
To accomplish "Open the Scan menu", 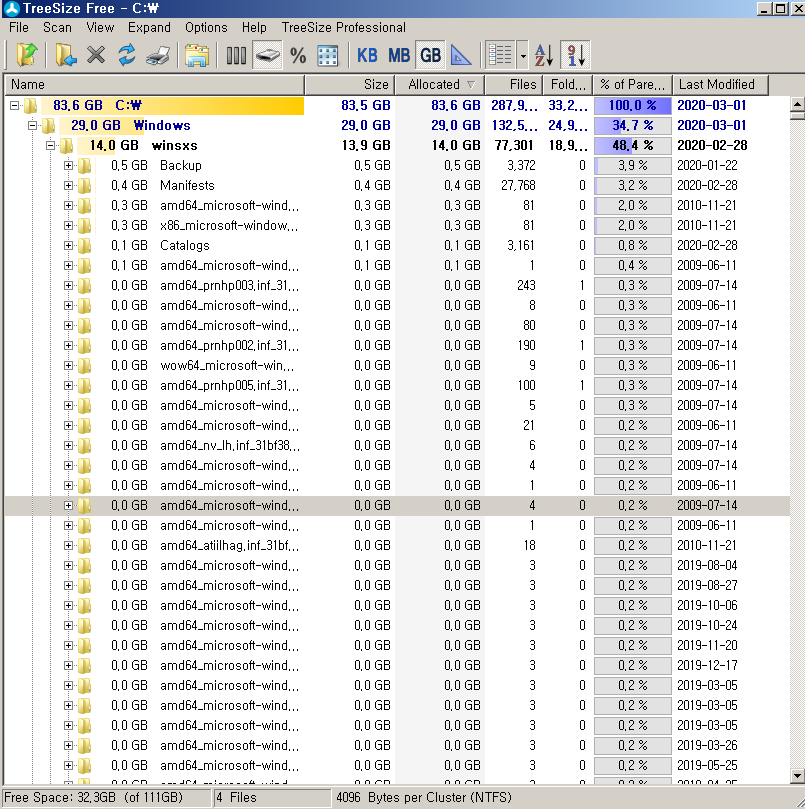I will [57, 27].
